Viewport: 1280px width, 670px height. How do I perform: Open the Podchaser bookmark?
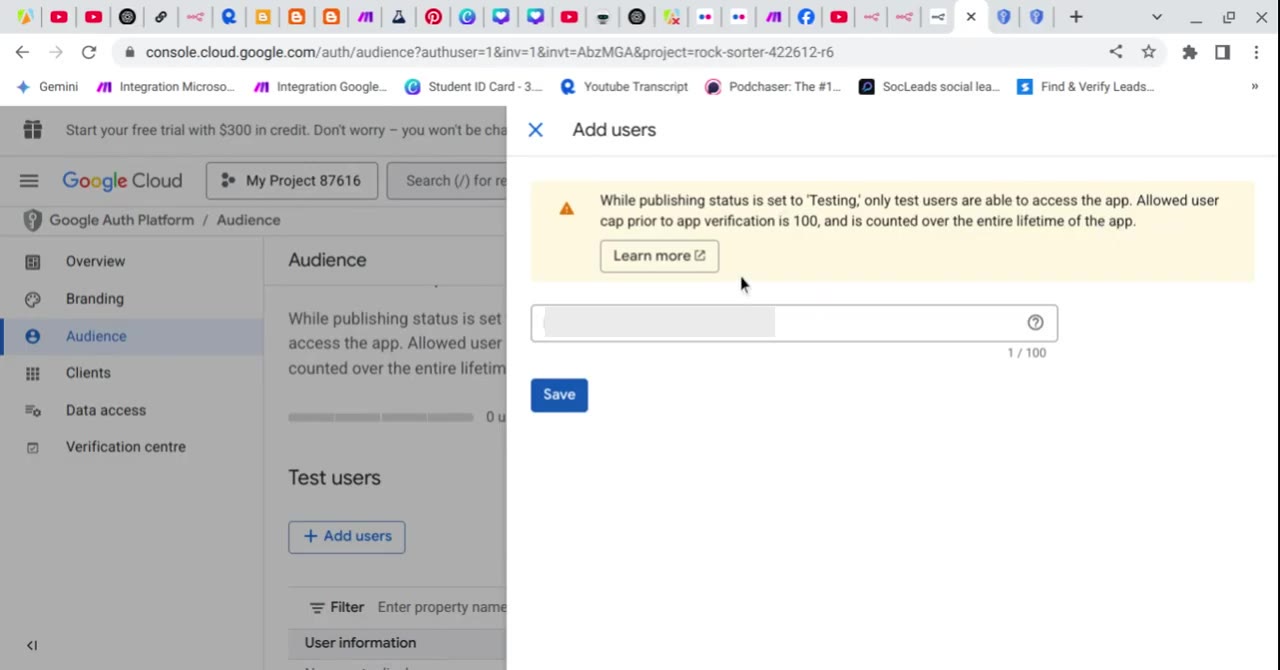773,87
